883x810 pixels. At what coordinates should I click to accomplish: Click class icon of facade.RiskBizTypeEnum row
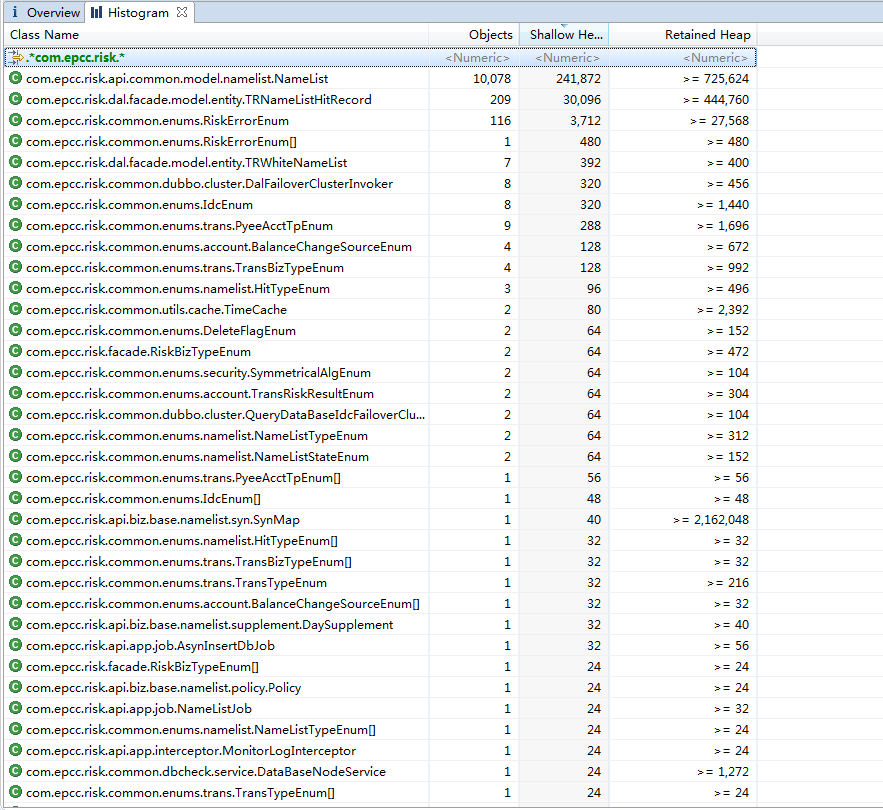(16, 351)
